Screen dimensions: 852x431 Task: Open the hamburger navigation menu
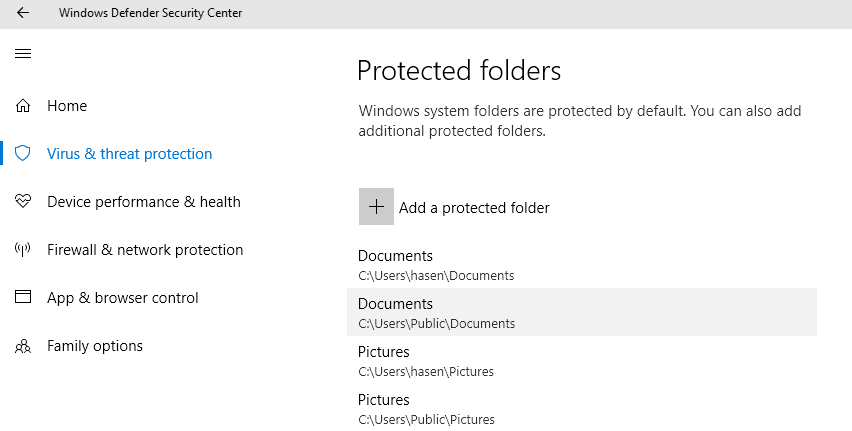[23, 54]
